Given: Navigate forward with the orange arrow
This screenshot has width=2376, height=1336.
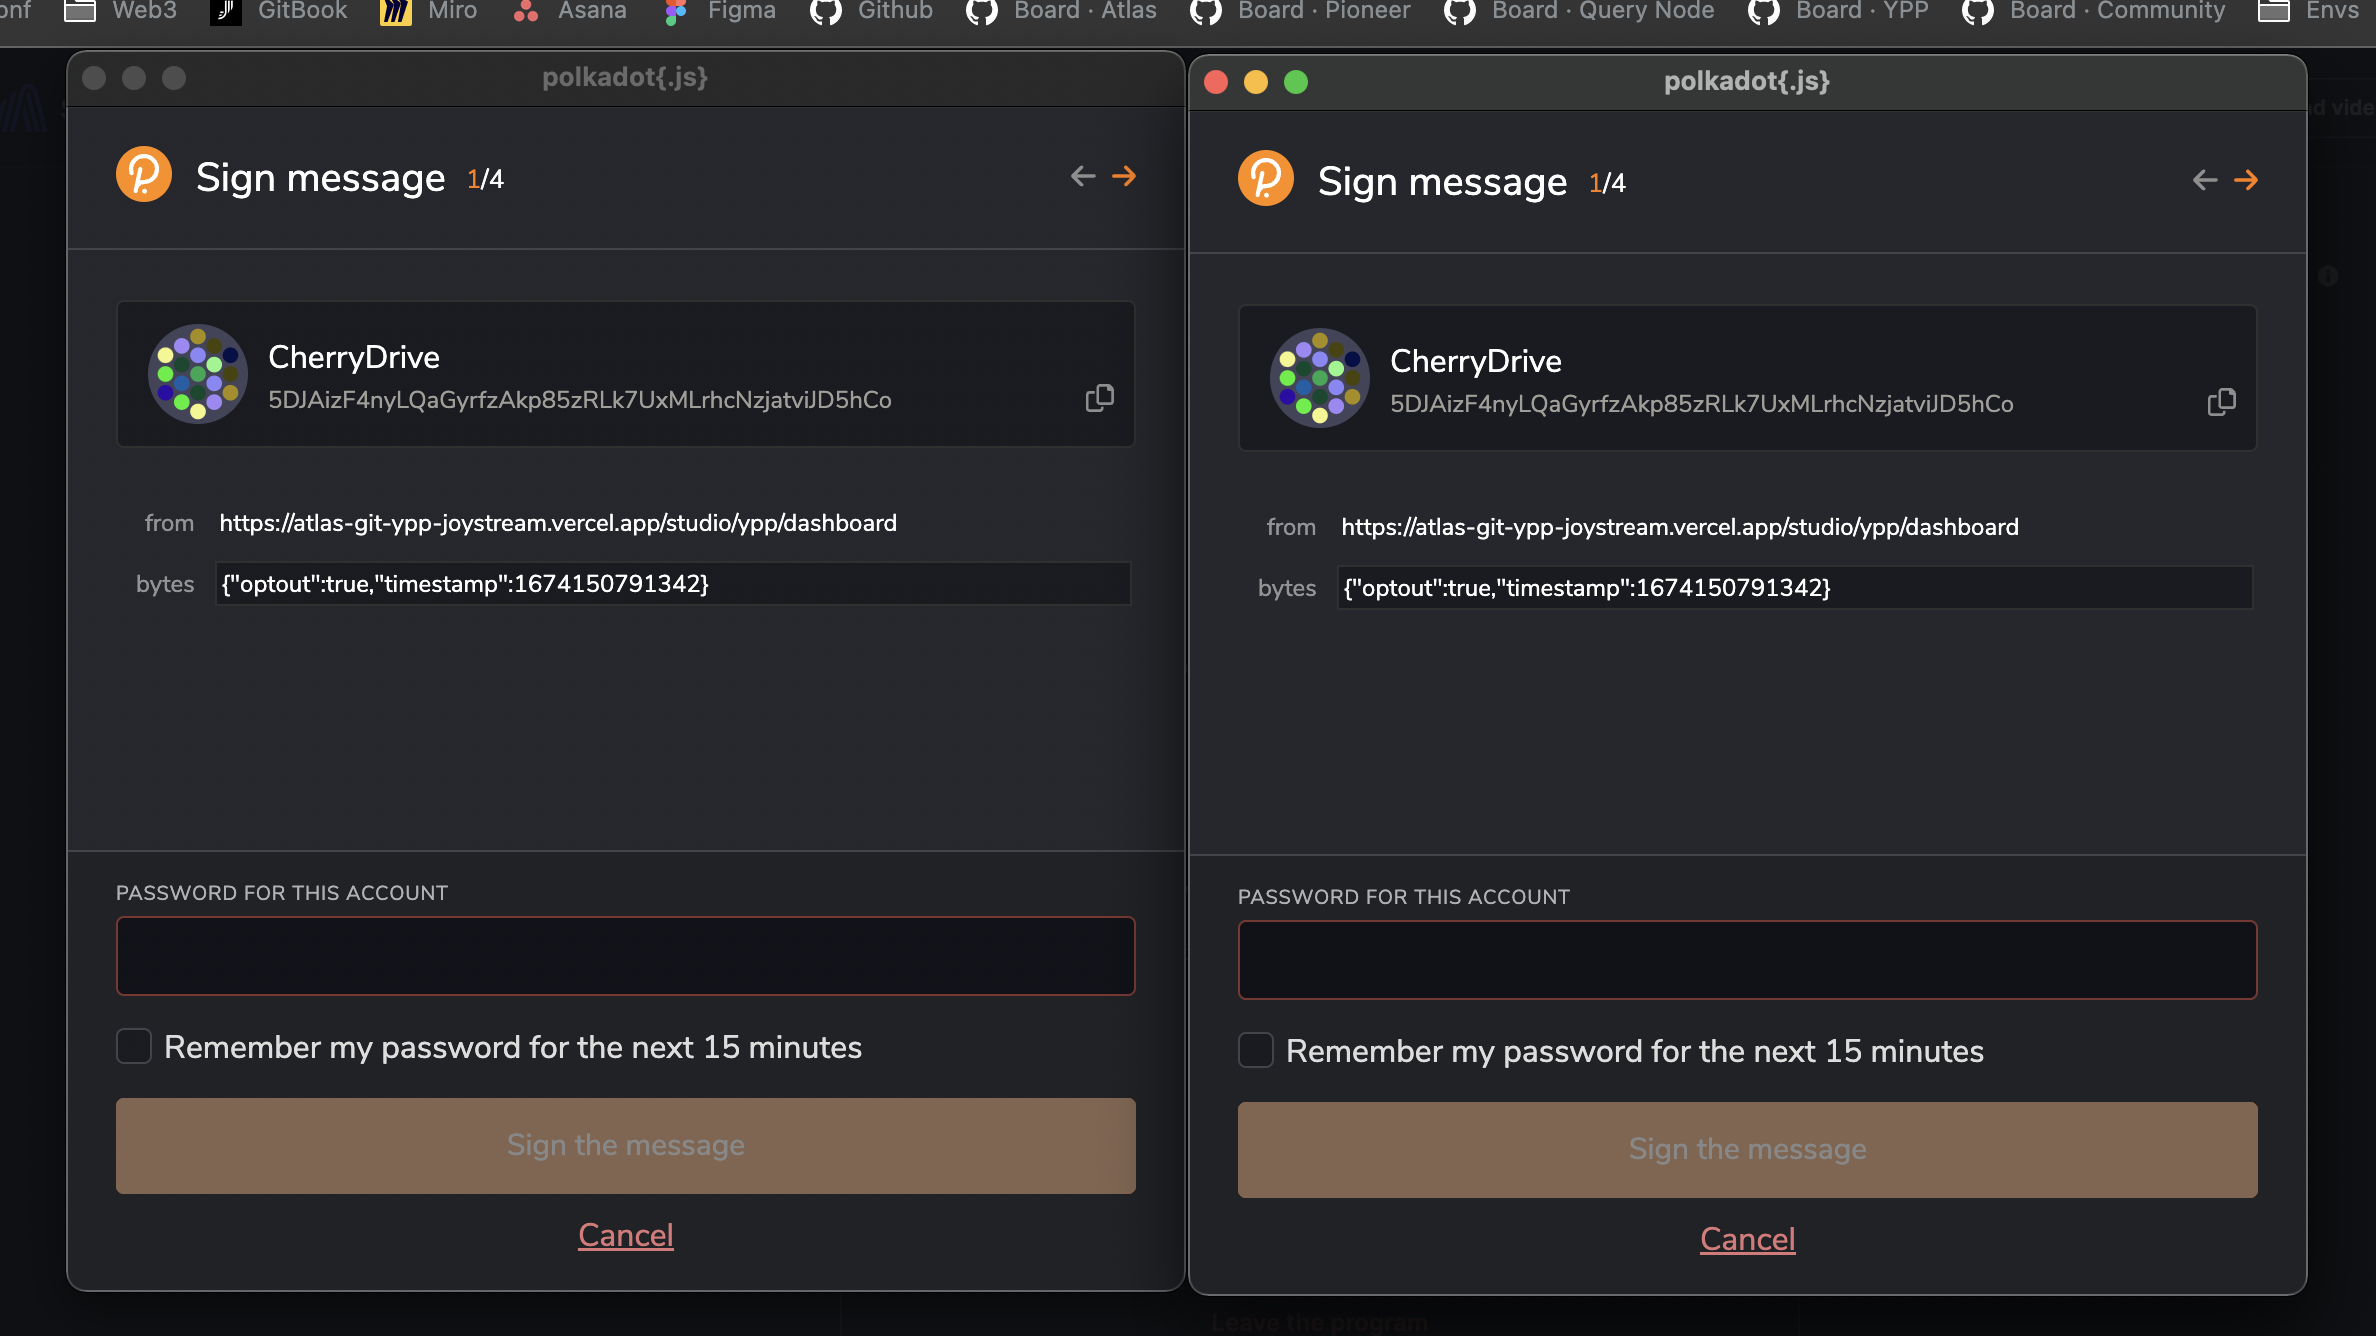Looking at the screenshot, I should point(1124,176).
